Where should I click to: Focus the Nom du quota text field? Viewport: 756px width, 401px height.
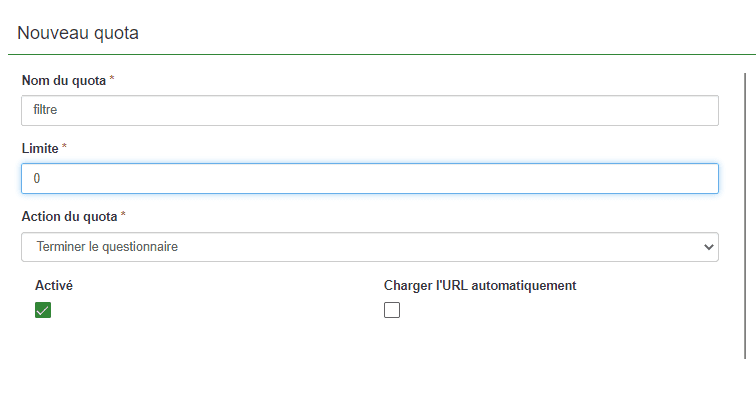[x=370, y=110]
